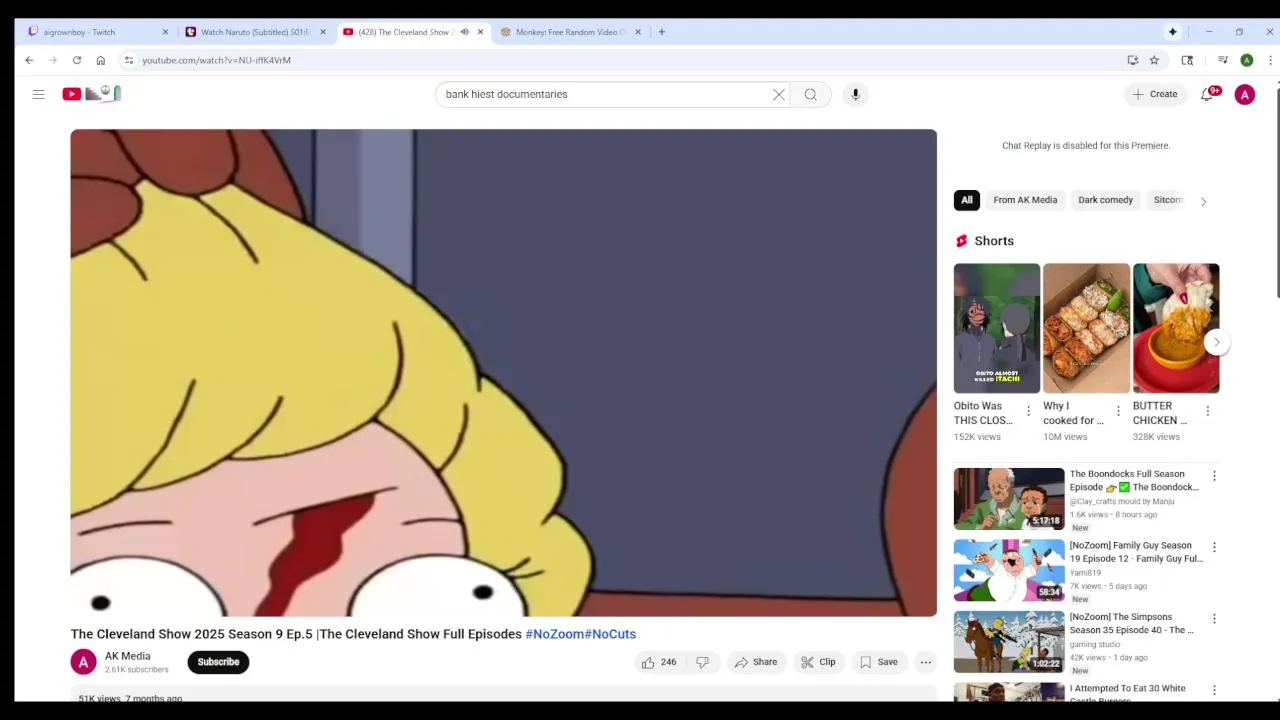Open options for I Attempted To Eat video
The width and height of the screenshot is (1280, 720).
click(x=1214, y=690)
